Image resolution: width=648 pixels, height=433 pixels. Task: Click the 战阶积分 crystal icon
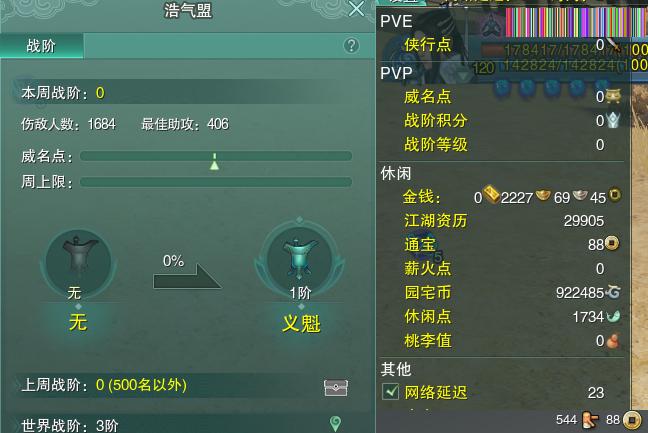(x=613, y=120)
